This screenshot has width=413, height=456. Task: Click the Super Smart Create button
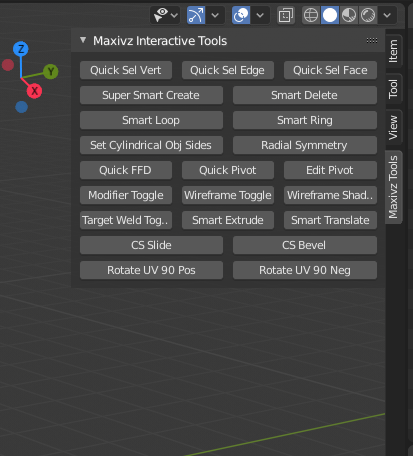point(151,95)
